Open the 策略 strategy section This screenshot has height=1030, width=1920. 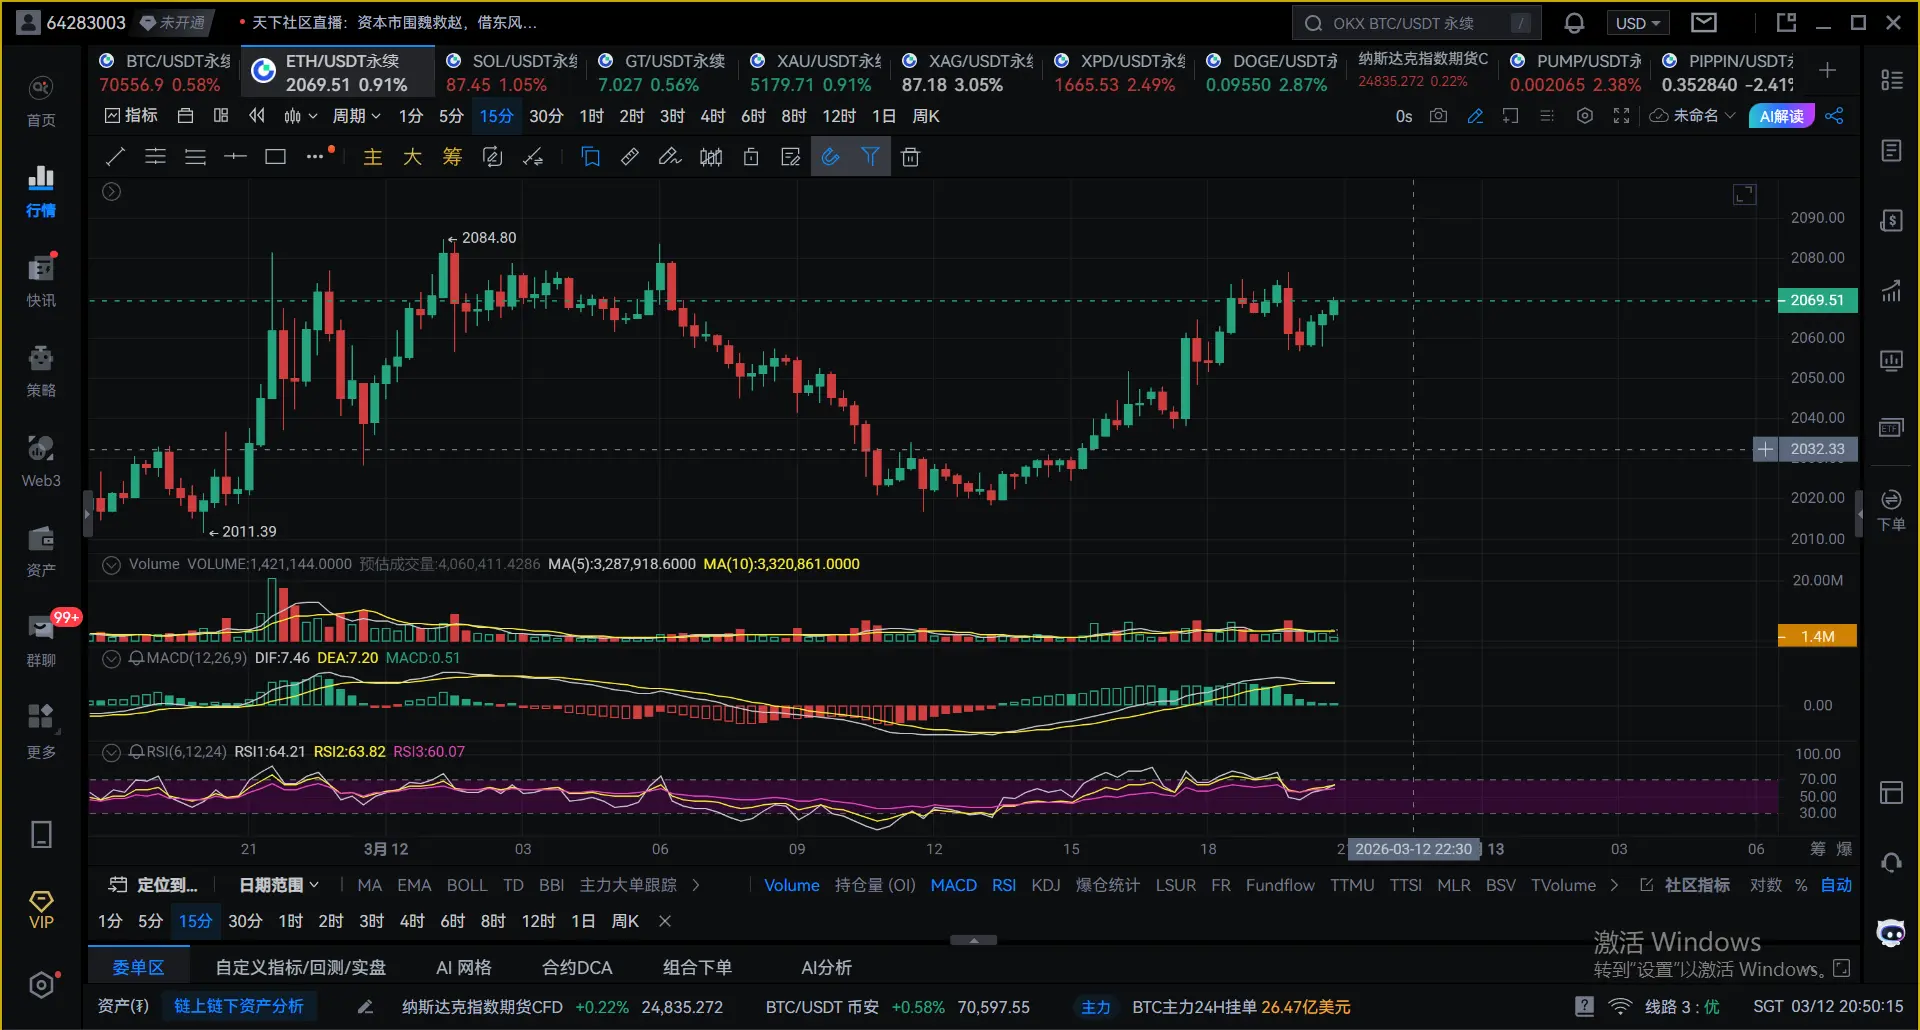(41, 371)
